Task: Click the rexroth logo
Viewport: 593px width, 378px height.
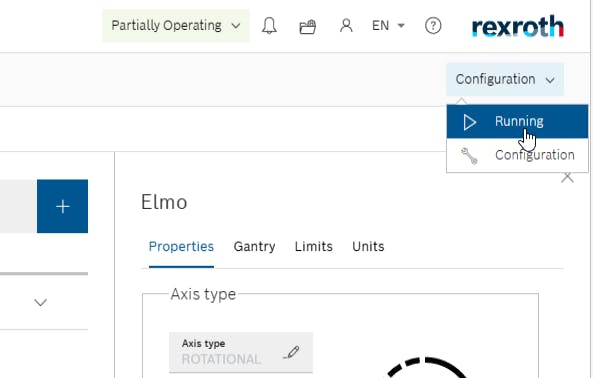Action: click(518, 26)
